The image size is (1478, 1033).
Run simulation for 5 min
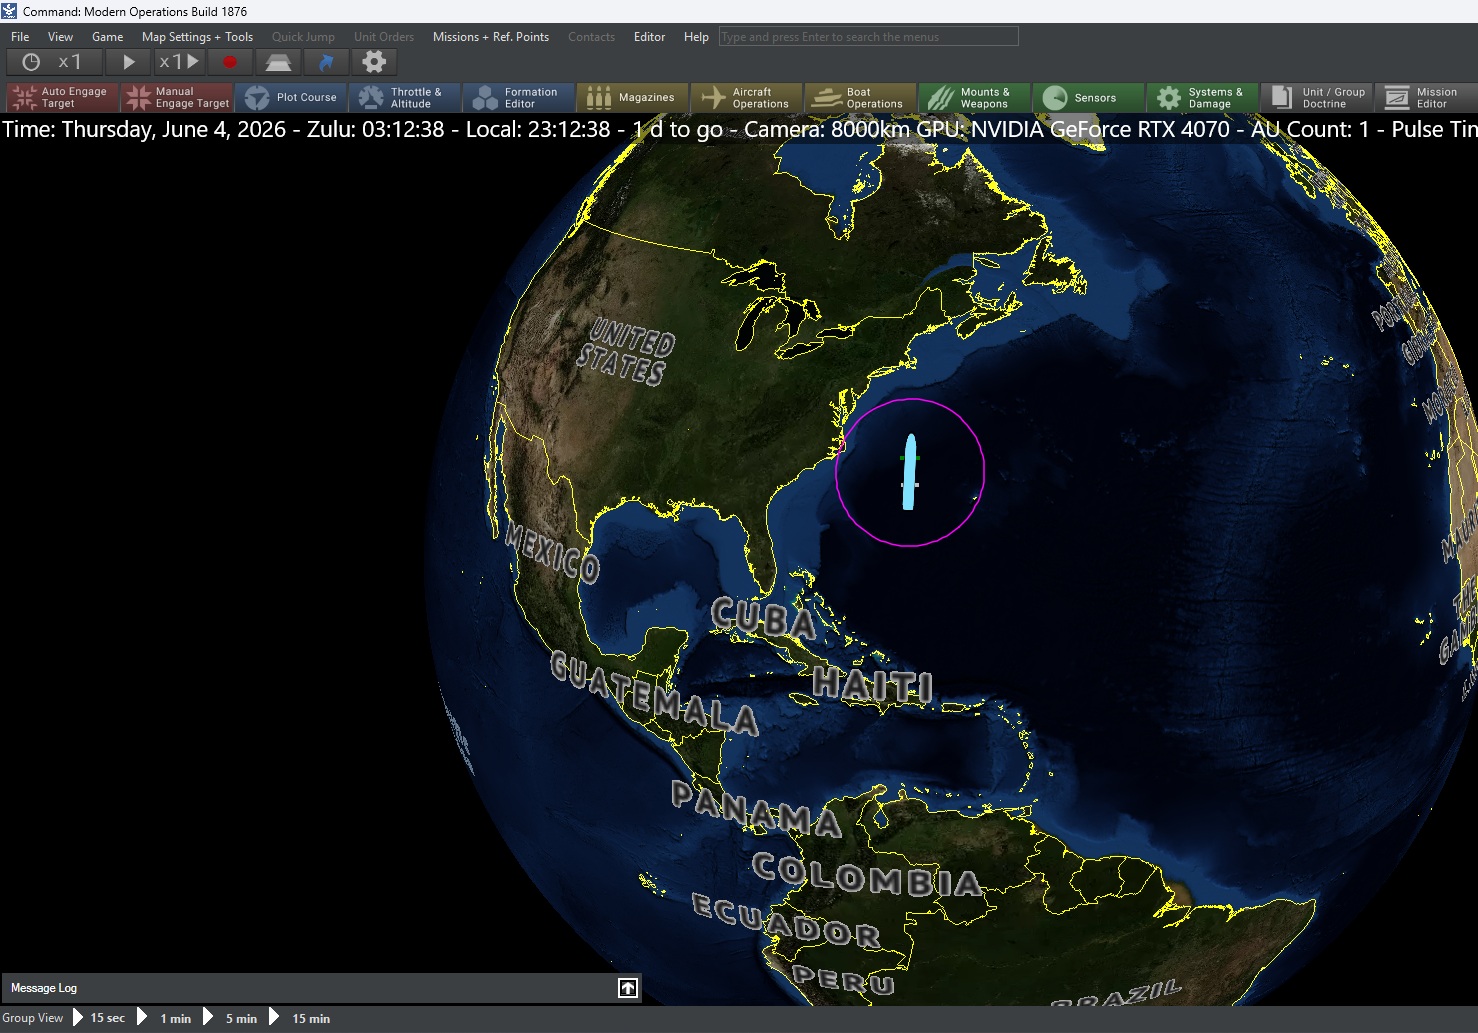(241, 1018)
